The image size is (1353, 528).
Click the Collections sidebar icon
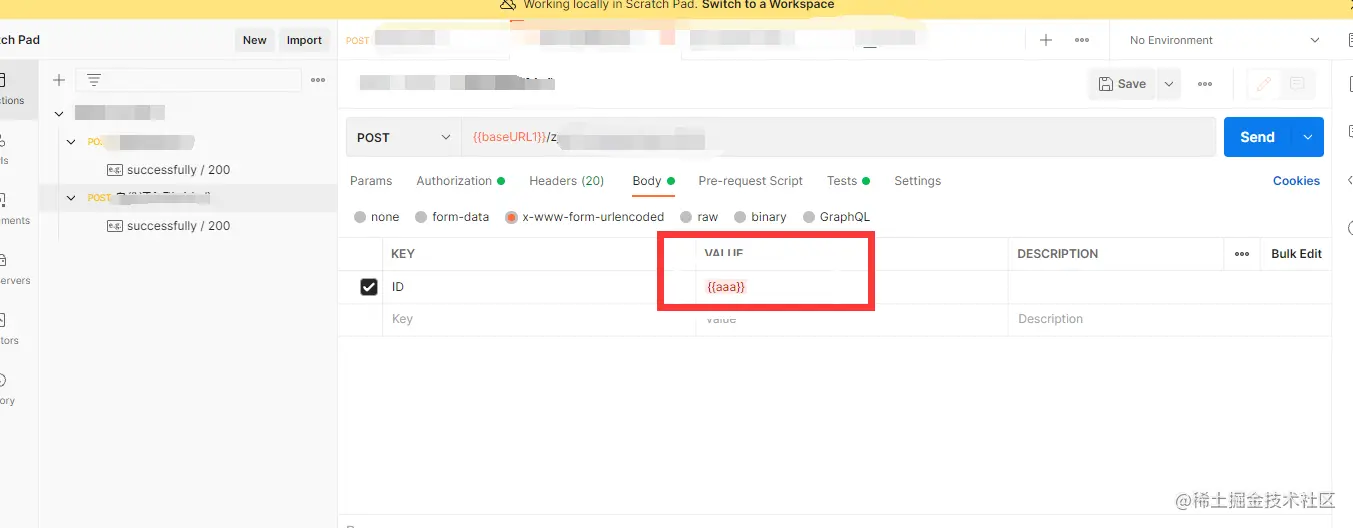[x=10, y=88]
